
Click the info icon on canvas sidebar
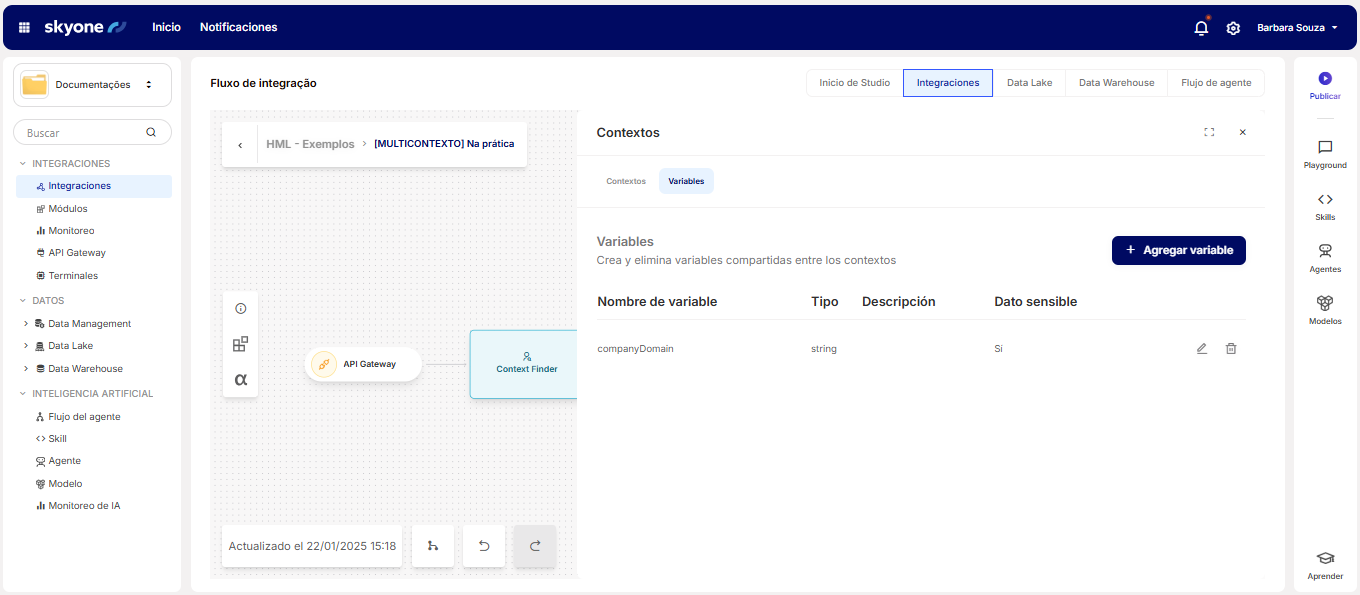pyautogui.click(x=240, y=309)
